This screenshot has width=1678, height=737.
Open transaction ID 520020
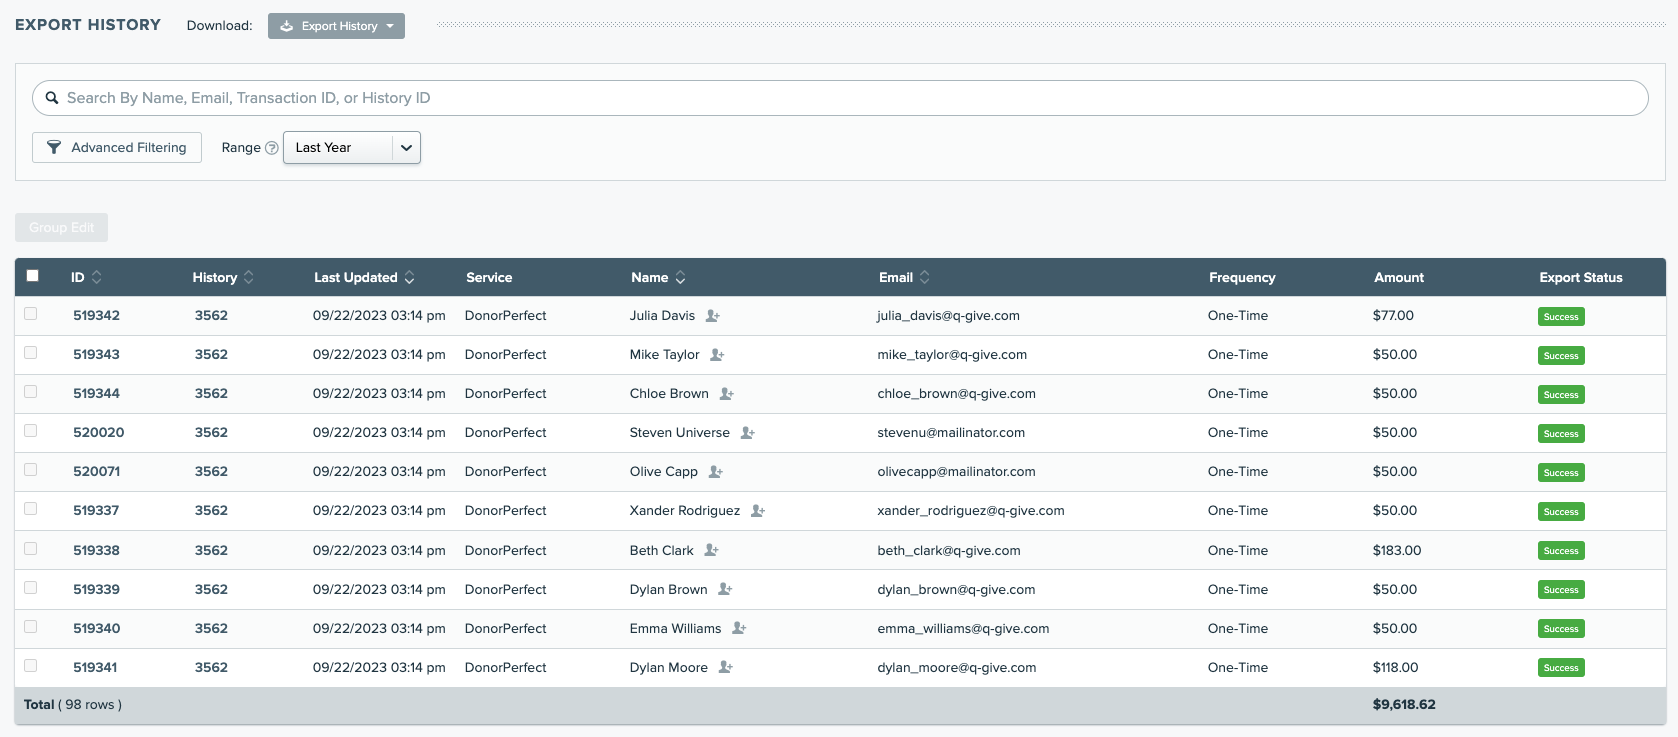pos(99,433)
